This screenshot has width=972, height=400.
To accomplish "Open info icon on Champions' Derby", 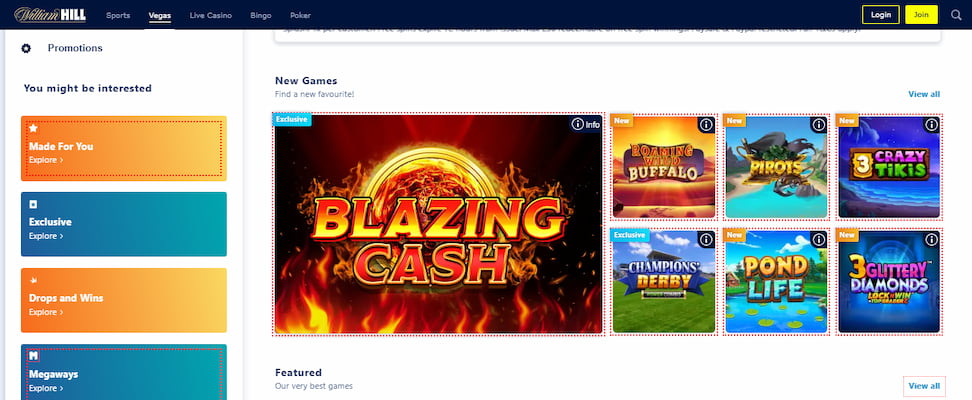I will point(706,239).
